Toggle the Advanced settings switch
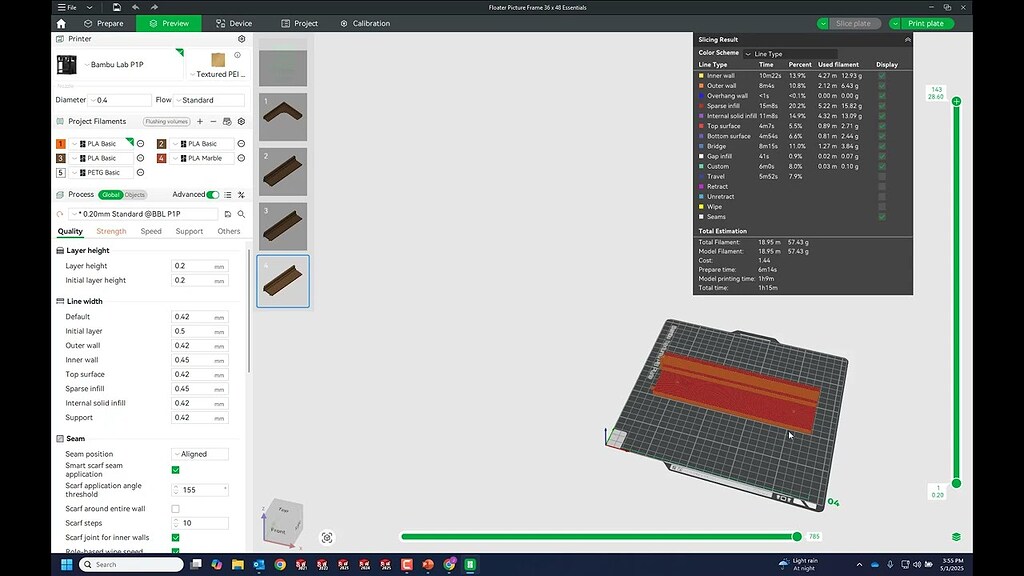1024x576 pixels. pyautogui.click(x=213, y=195)
